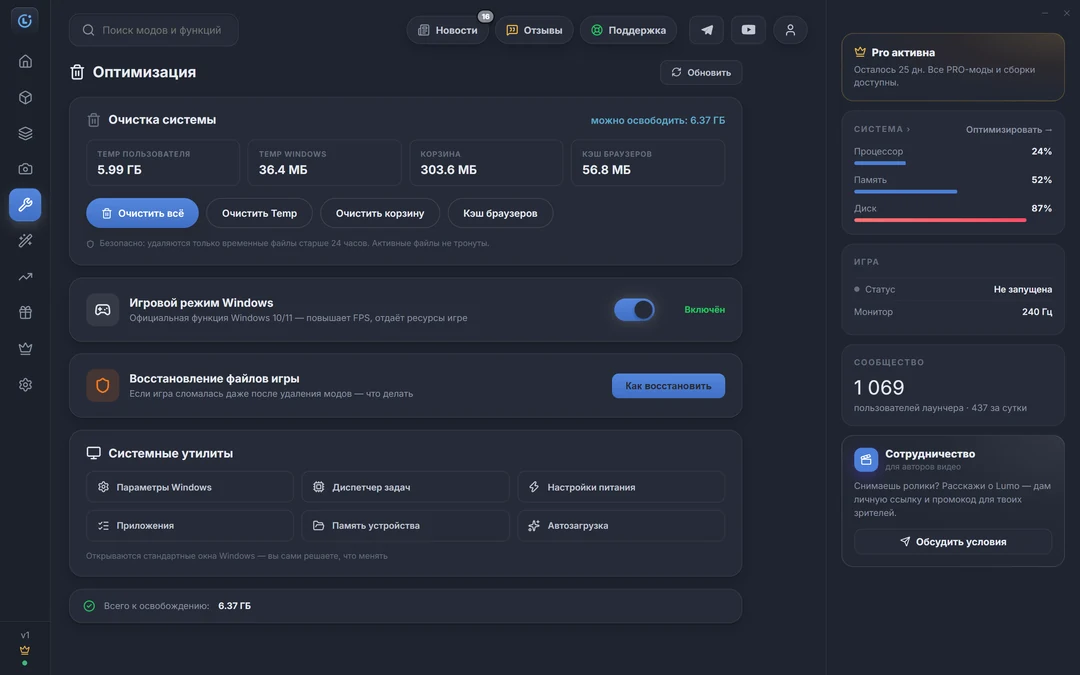The height and width of the screenshot is (675, 1080).
Task: Open the user profile icon
Action: [790, 30]
